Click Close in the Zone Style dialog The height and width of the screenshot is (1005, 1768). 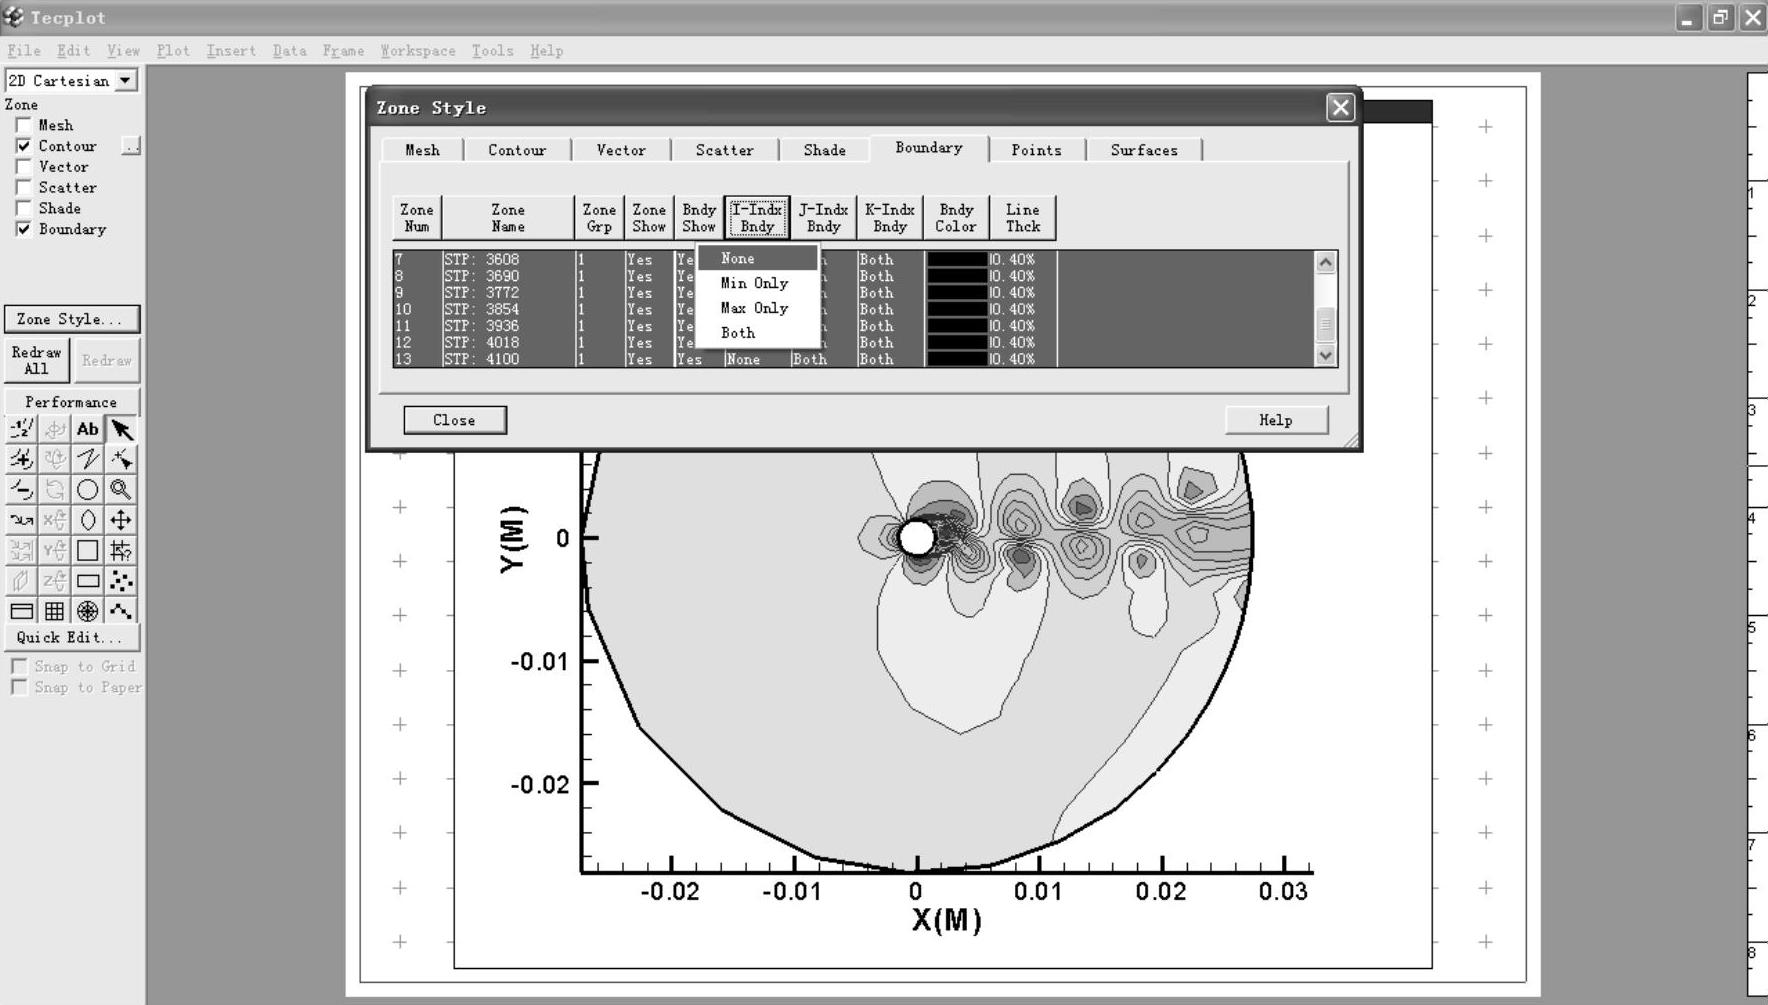455,420
